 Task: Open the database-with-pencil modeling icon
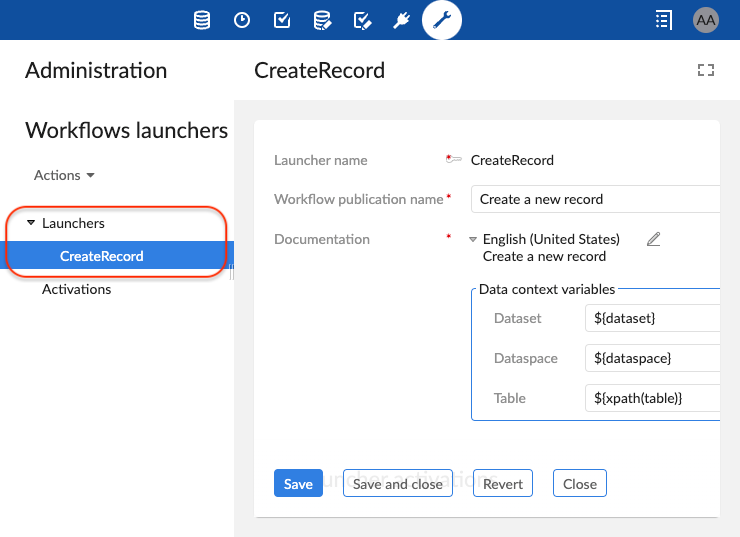coord(322,20)
